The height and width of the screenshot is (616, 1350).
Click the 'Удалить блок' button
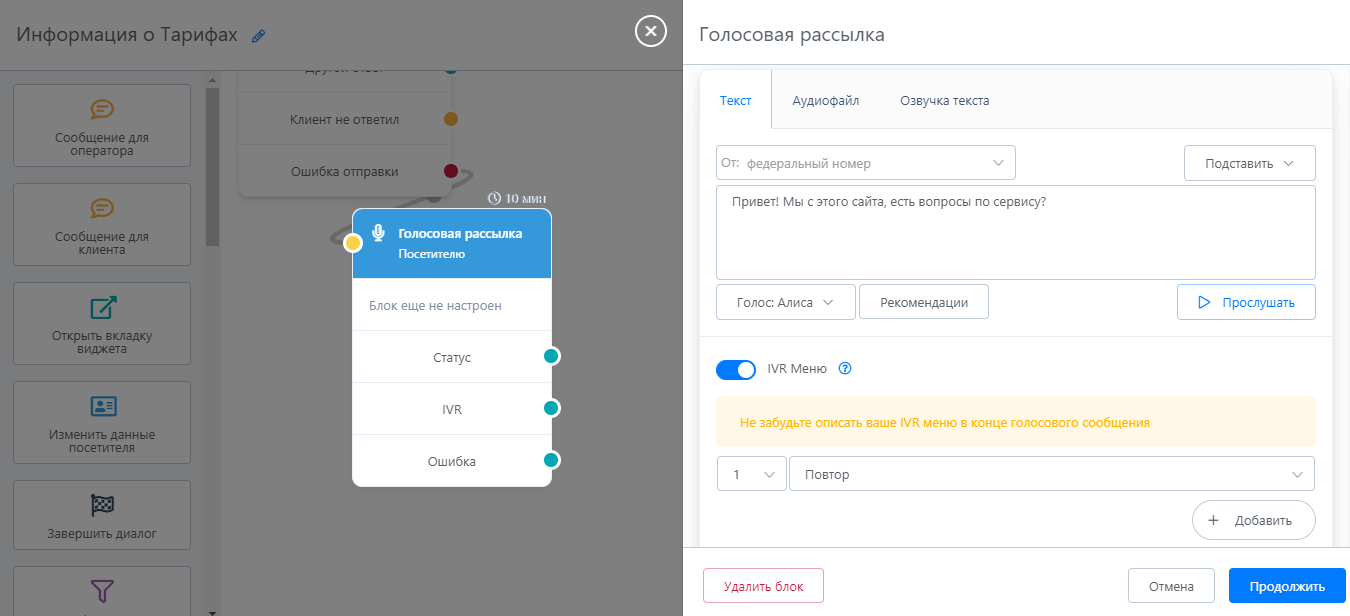click(763, 586)
